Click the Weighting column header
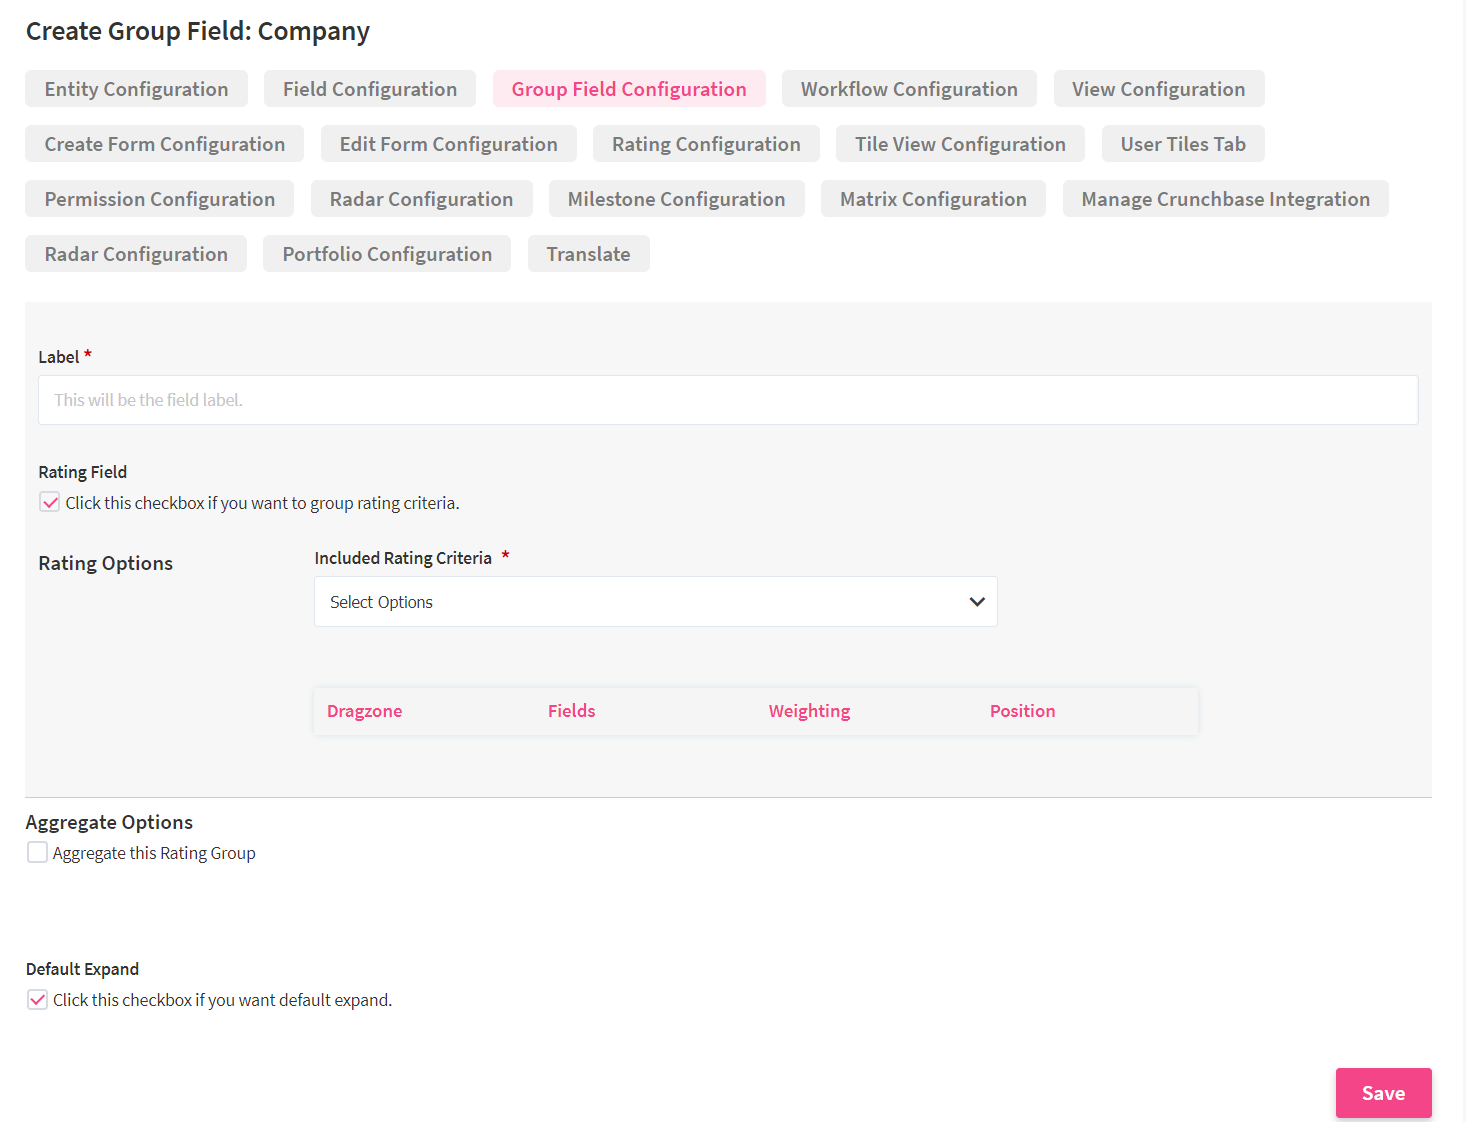The image size is (1466, 1122). pos(809,711)
